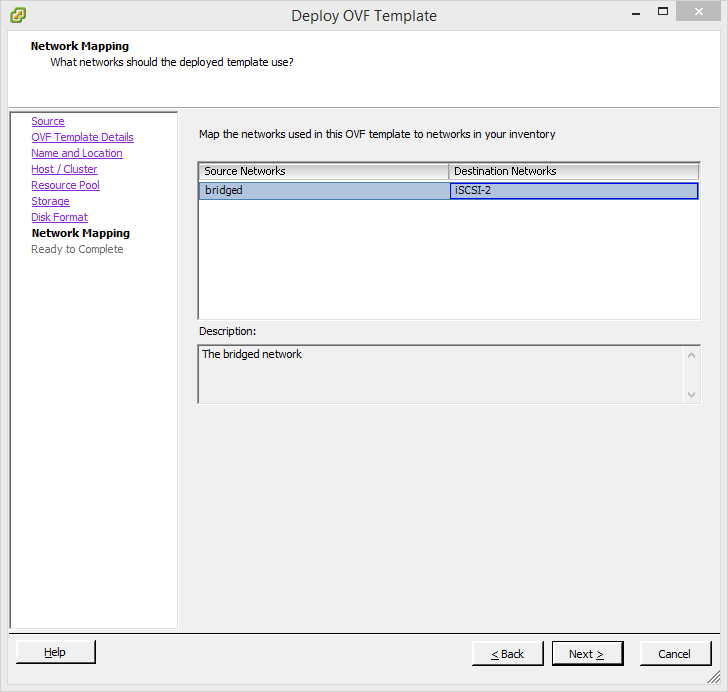Click the Destination Networks column header
Image resolution: width=728 pixels, height=692 pixels.
click(573, 171)
